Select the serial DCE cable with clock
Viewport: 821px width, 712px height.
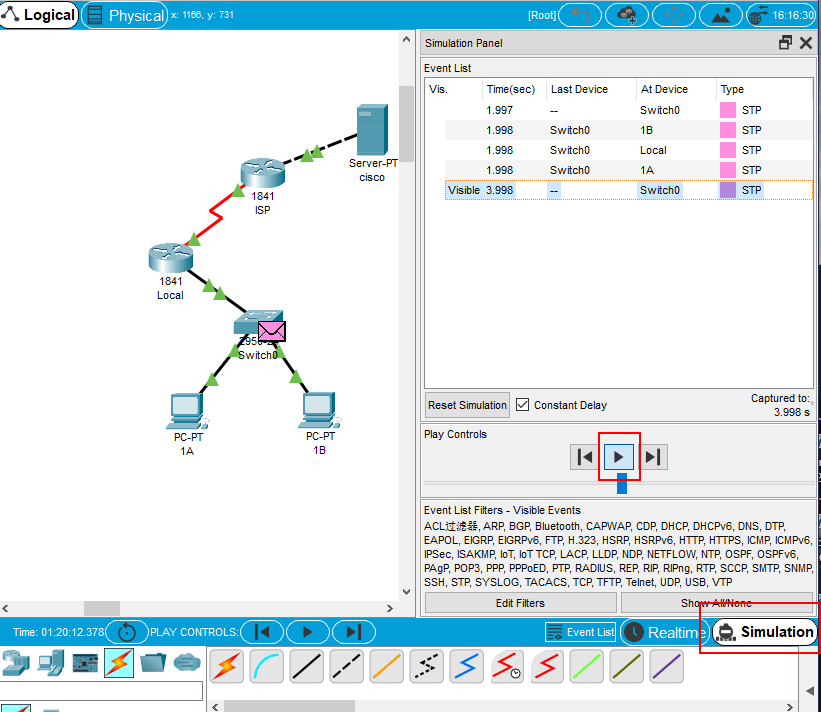pos(507,666)
